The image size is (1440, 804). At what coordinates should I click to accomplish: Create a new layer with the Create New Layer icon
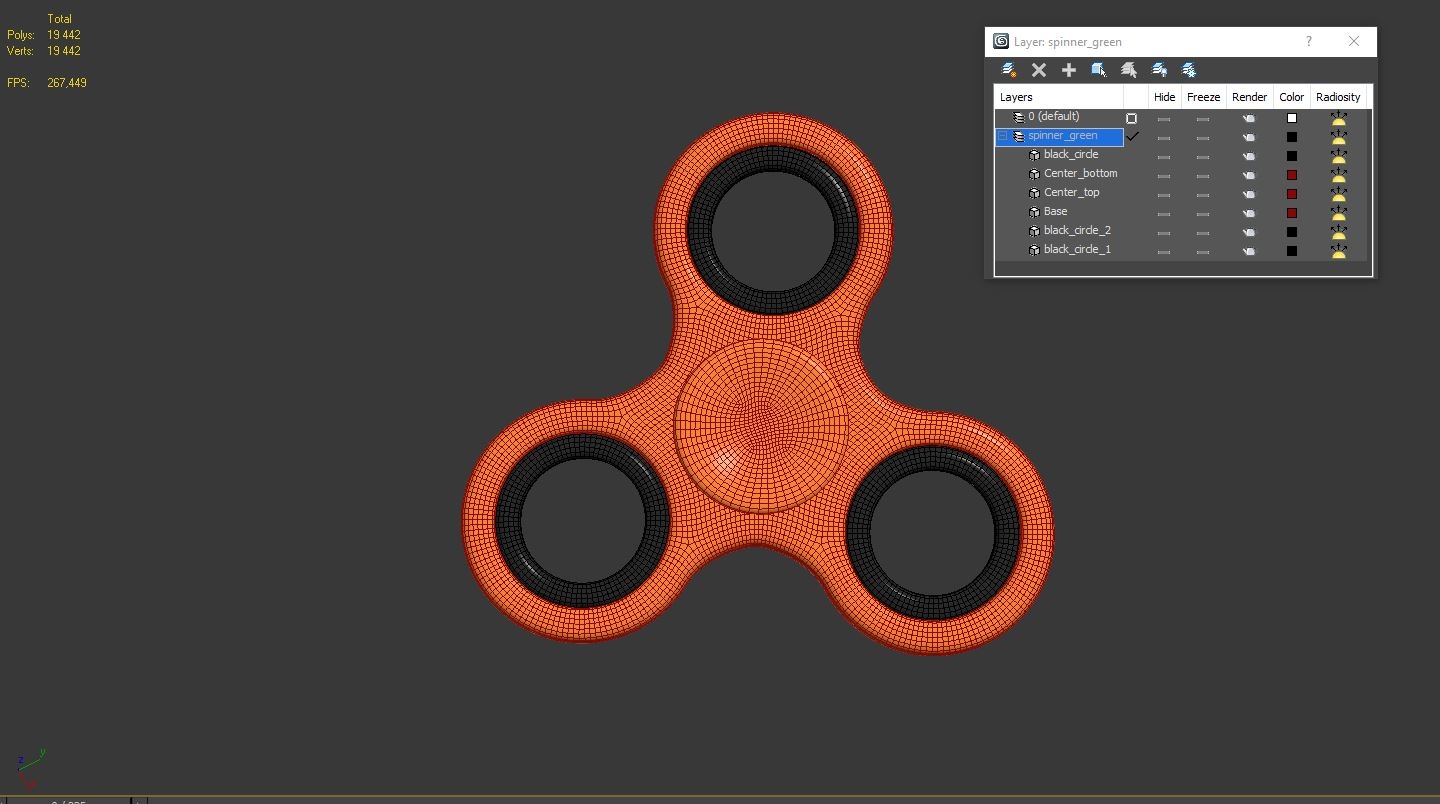click(x=1008, y=70)
